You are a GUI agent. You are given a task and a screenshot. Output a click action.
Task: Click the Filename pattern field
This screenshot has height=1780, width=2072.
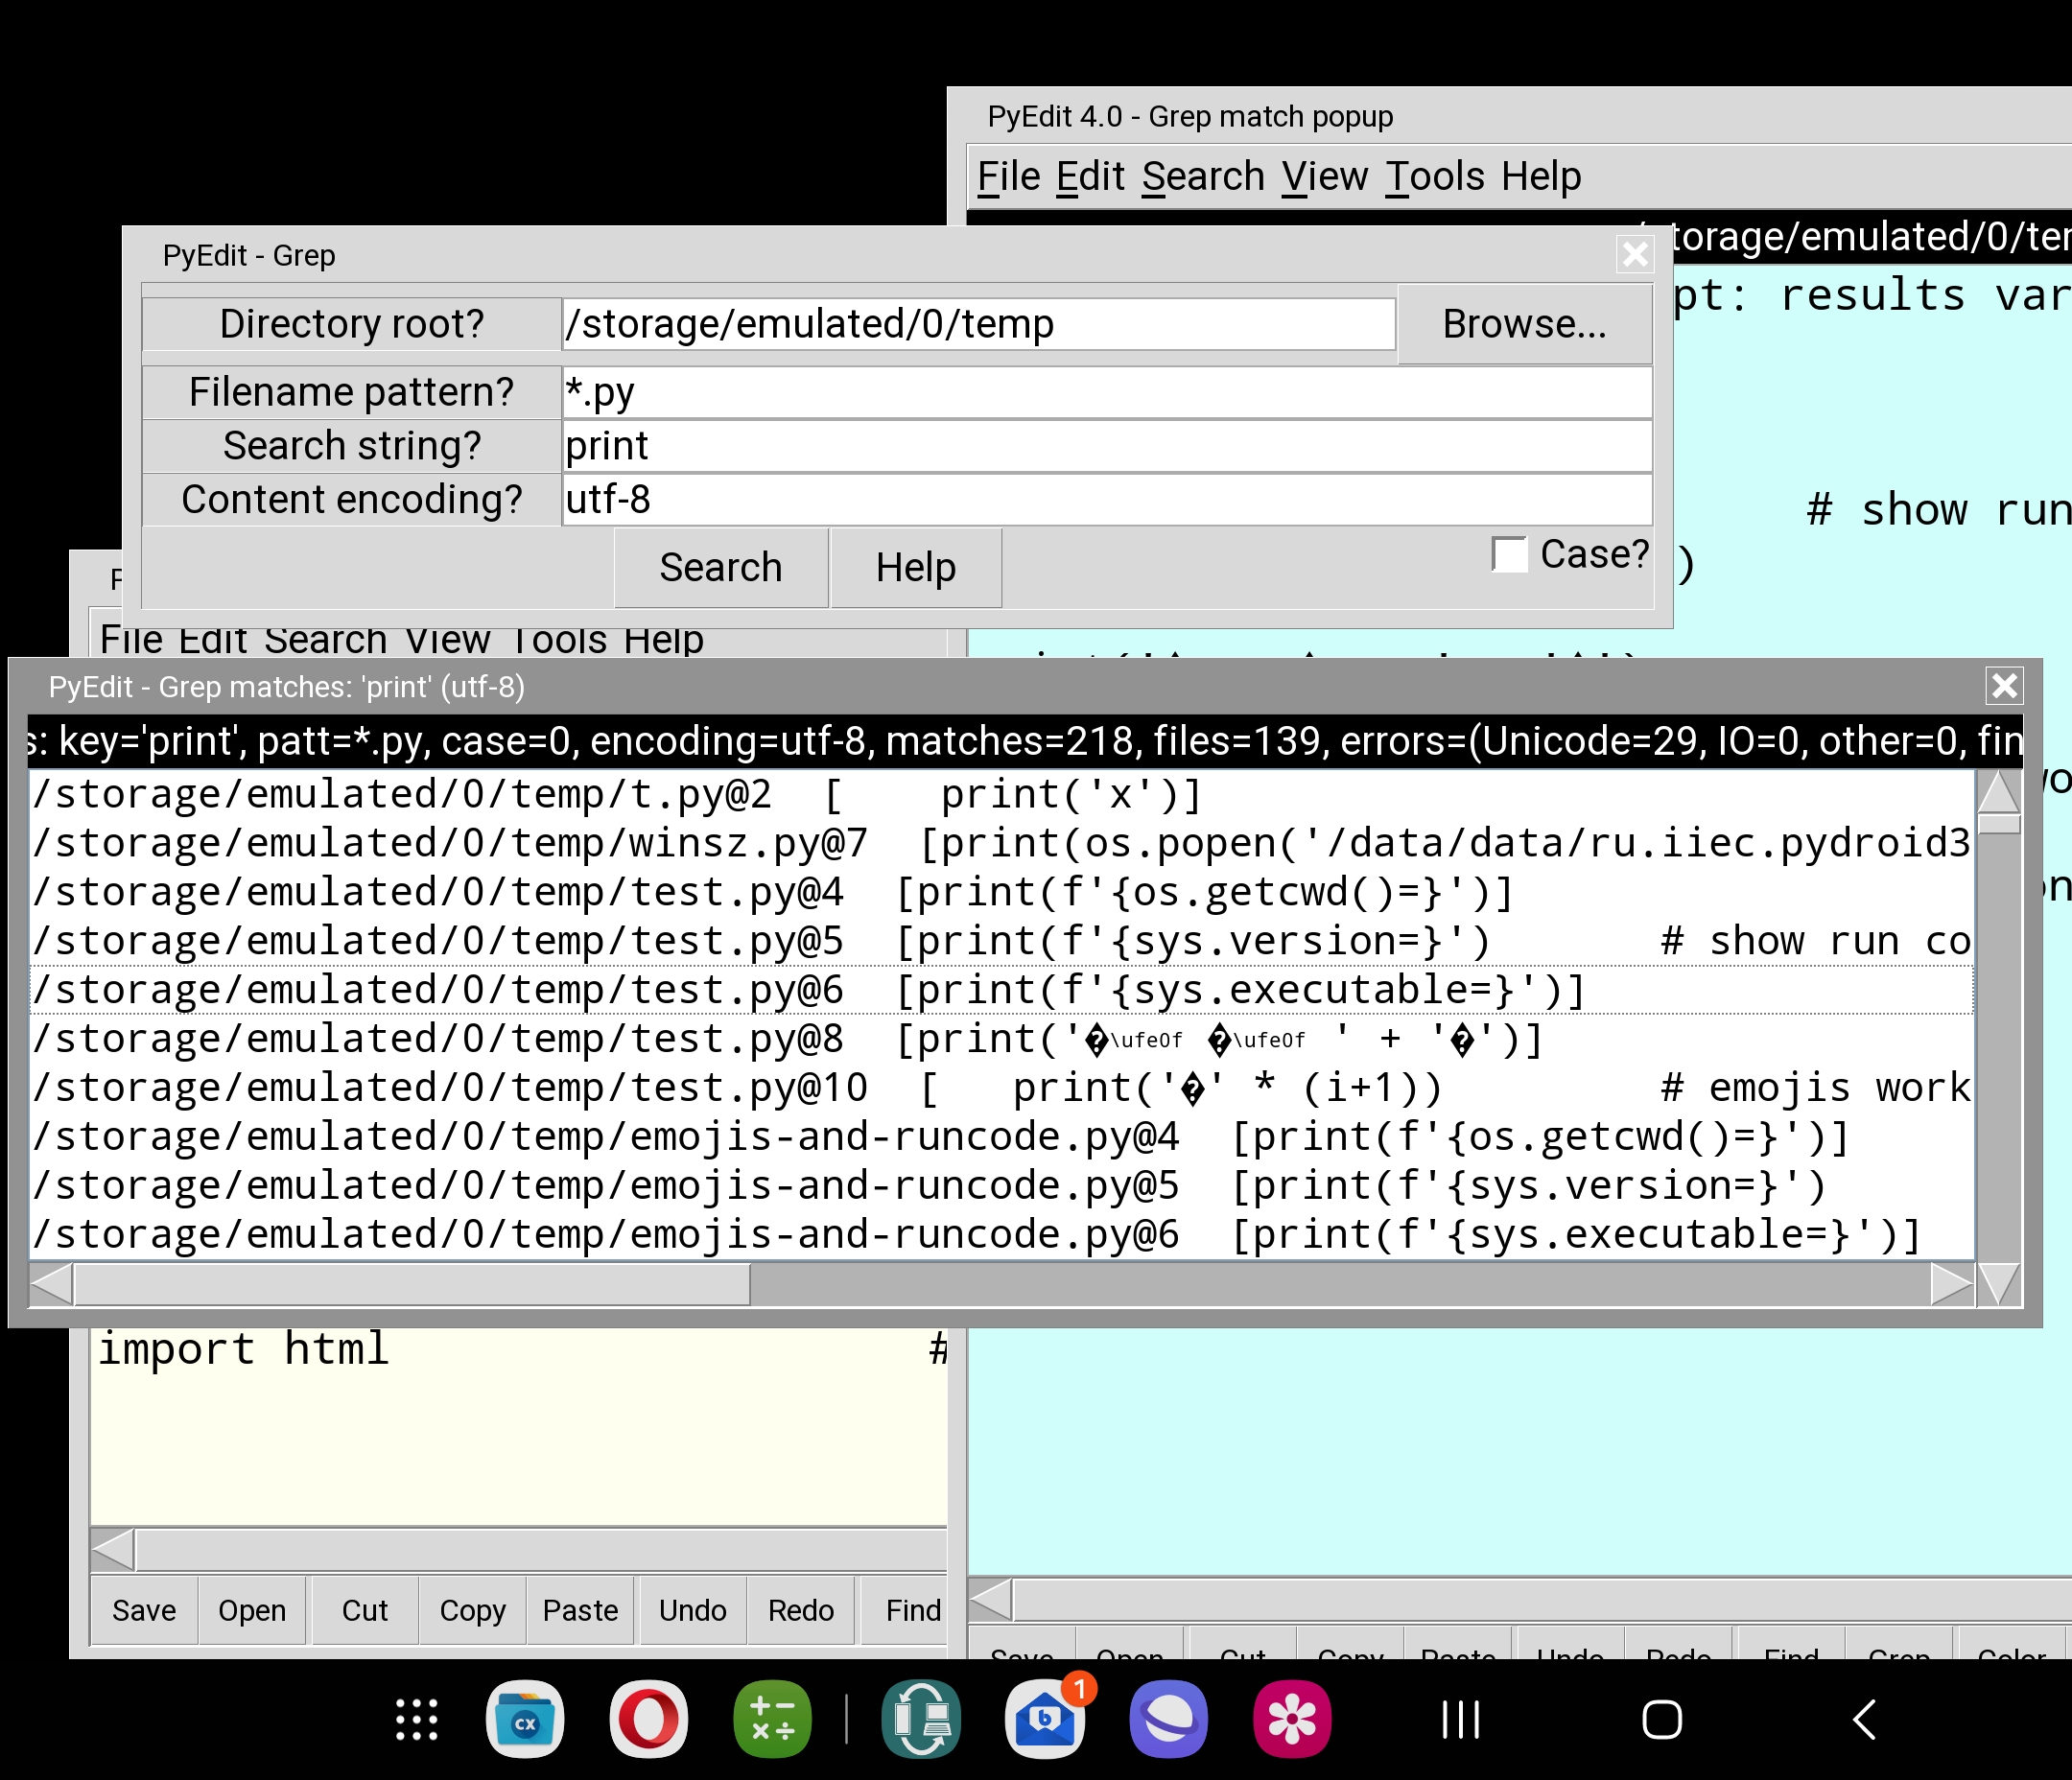[1106, 392]
